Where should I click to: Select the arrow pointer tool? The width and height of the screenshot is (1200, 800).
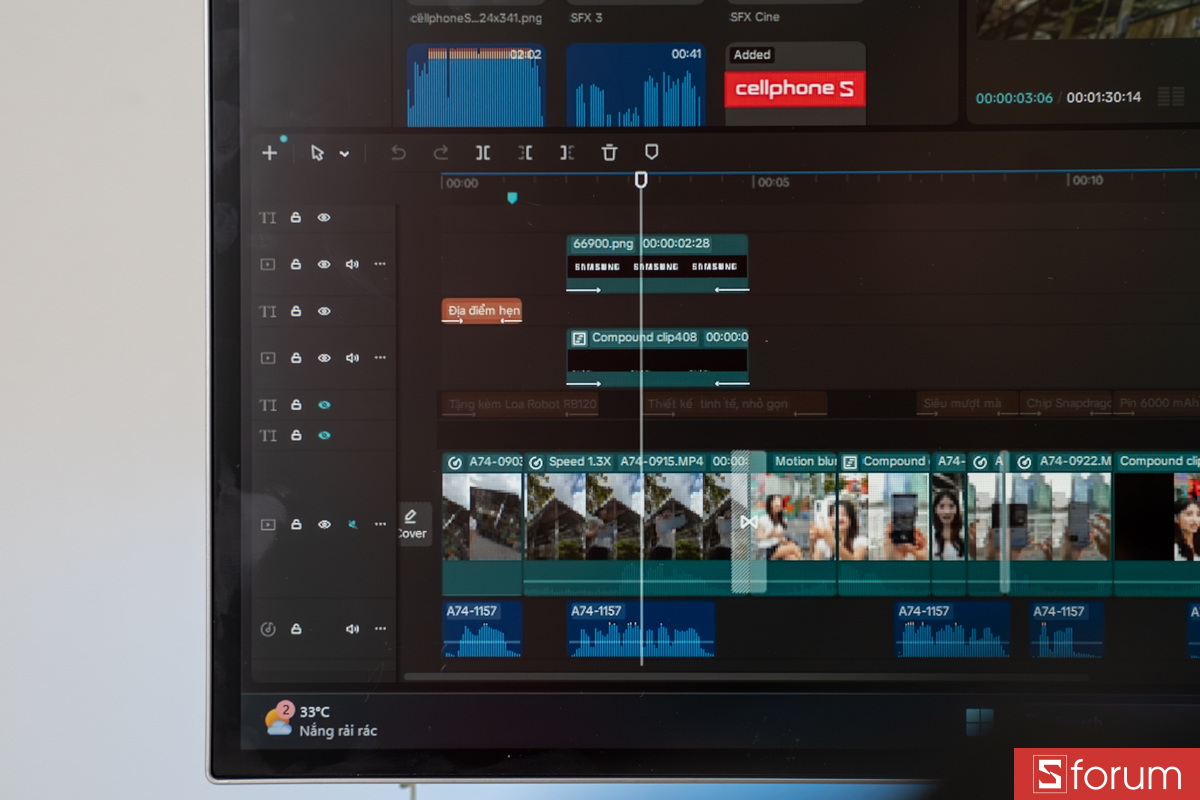click(x=317, y=153)
